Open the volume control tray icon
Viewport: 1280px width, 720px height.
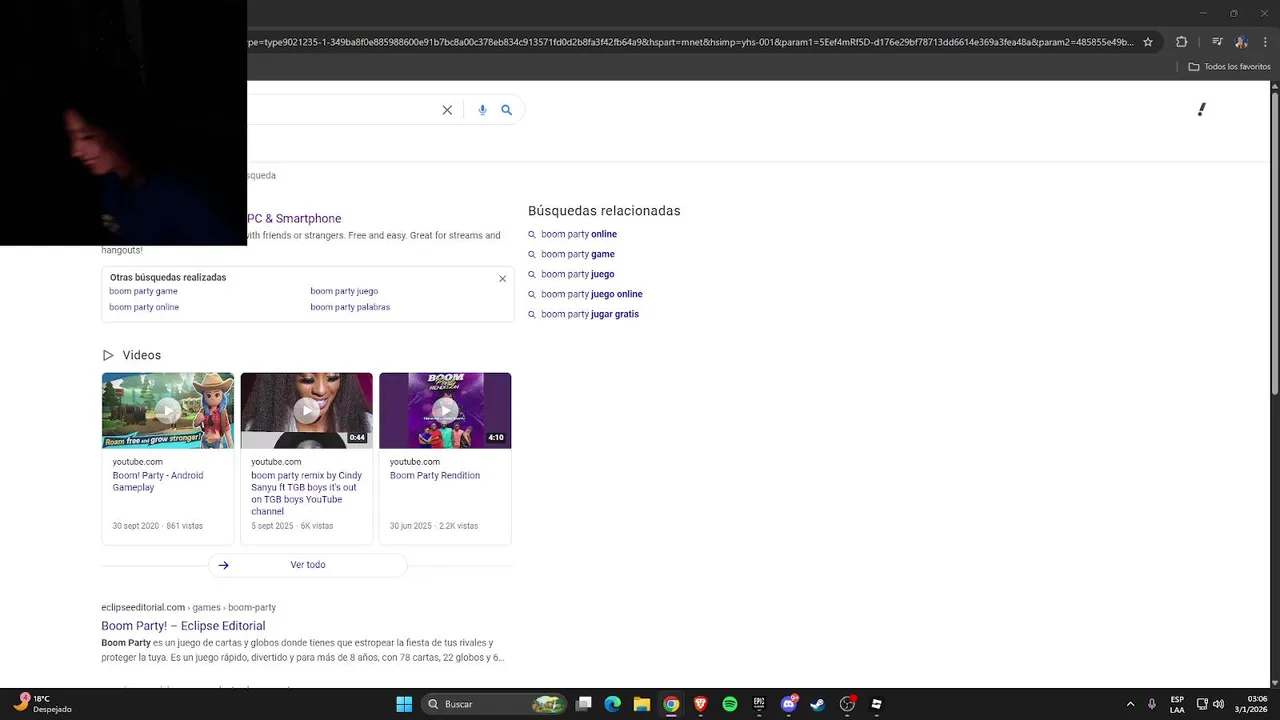pos(1218,704)
